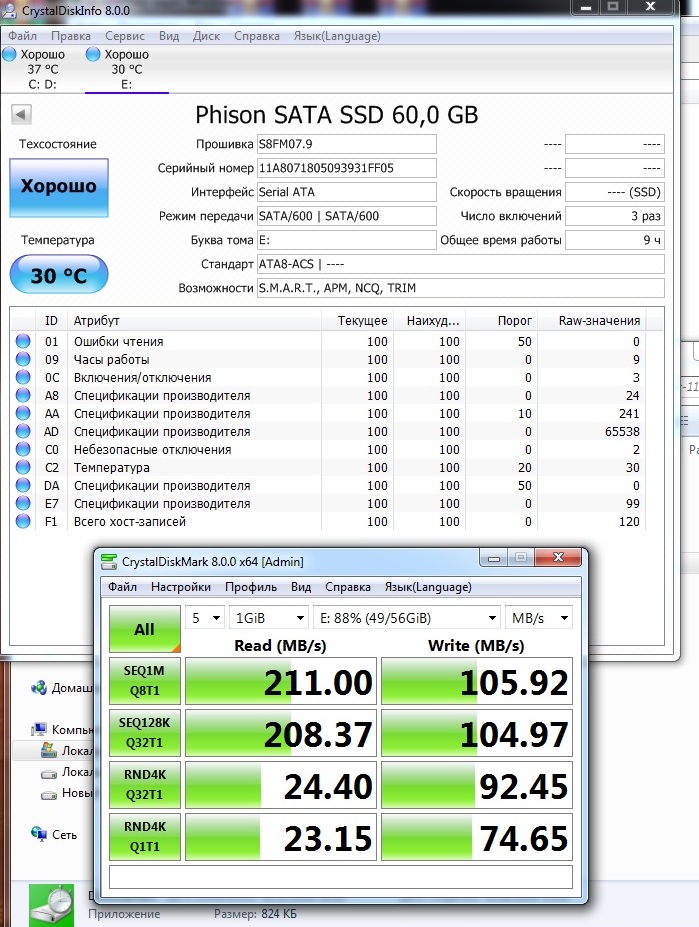Viewport: 699px width, 927px height.
Task: Click status circle of F1 Всего хост-записей
Action: tap(23, 521)
